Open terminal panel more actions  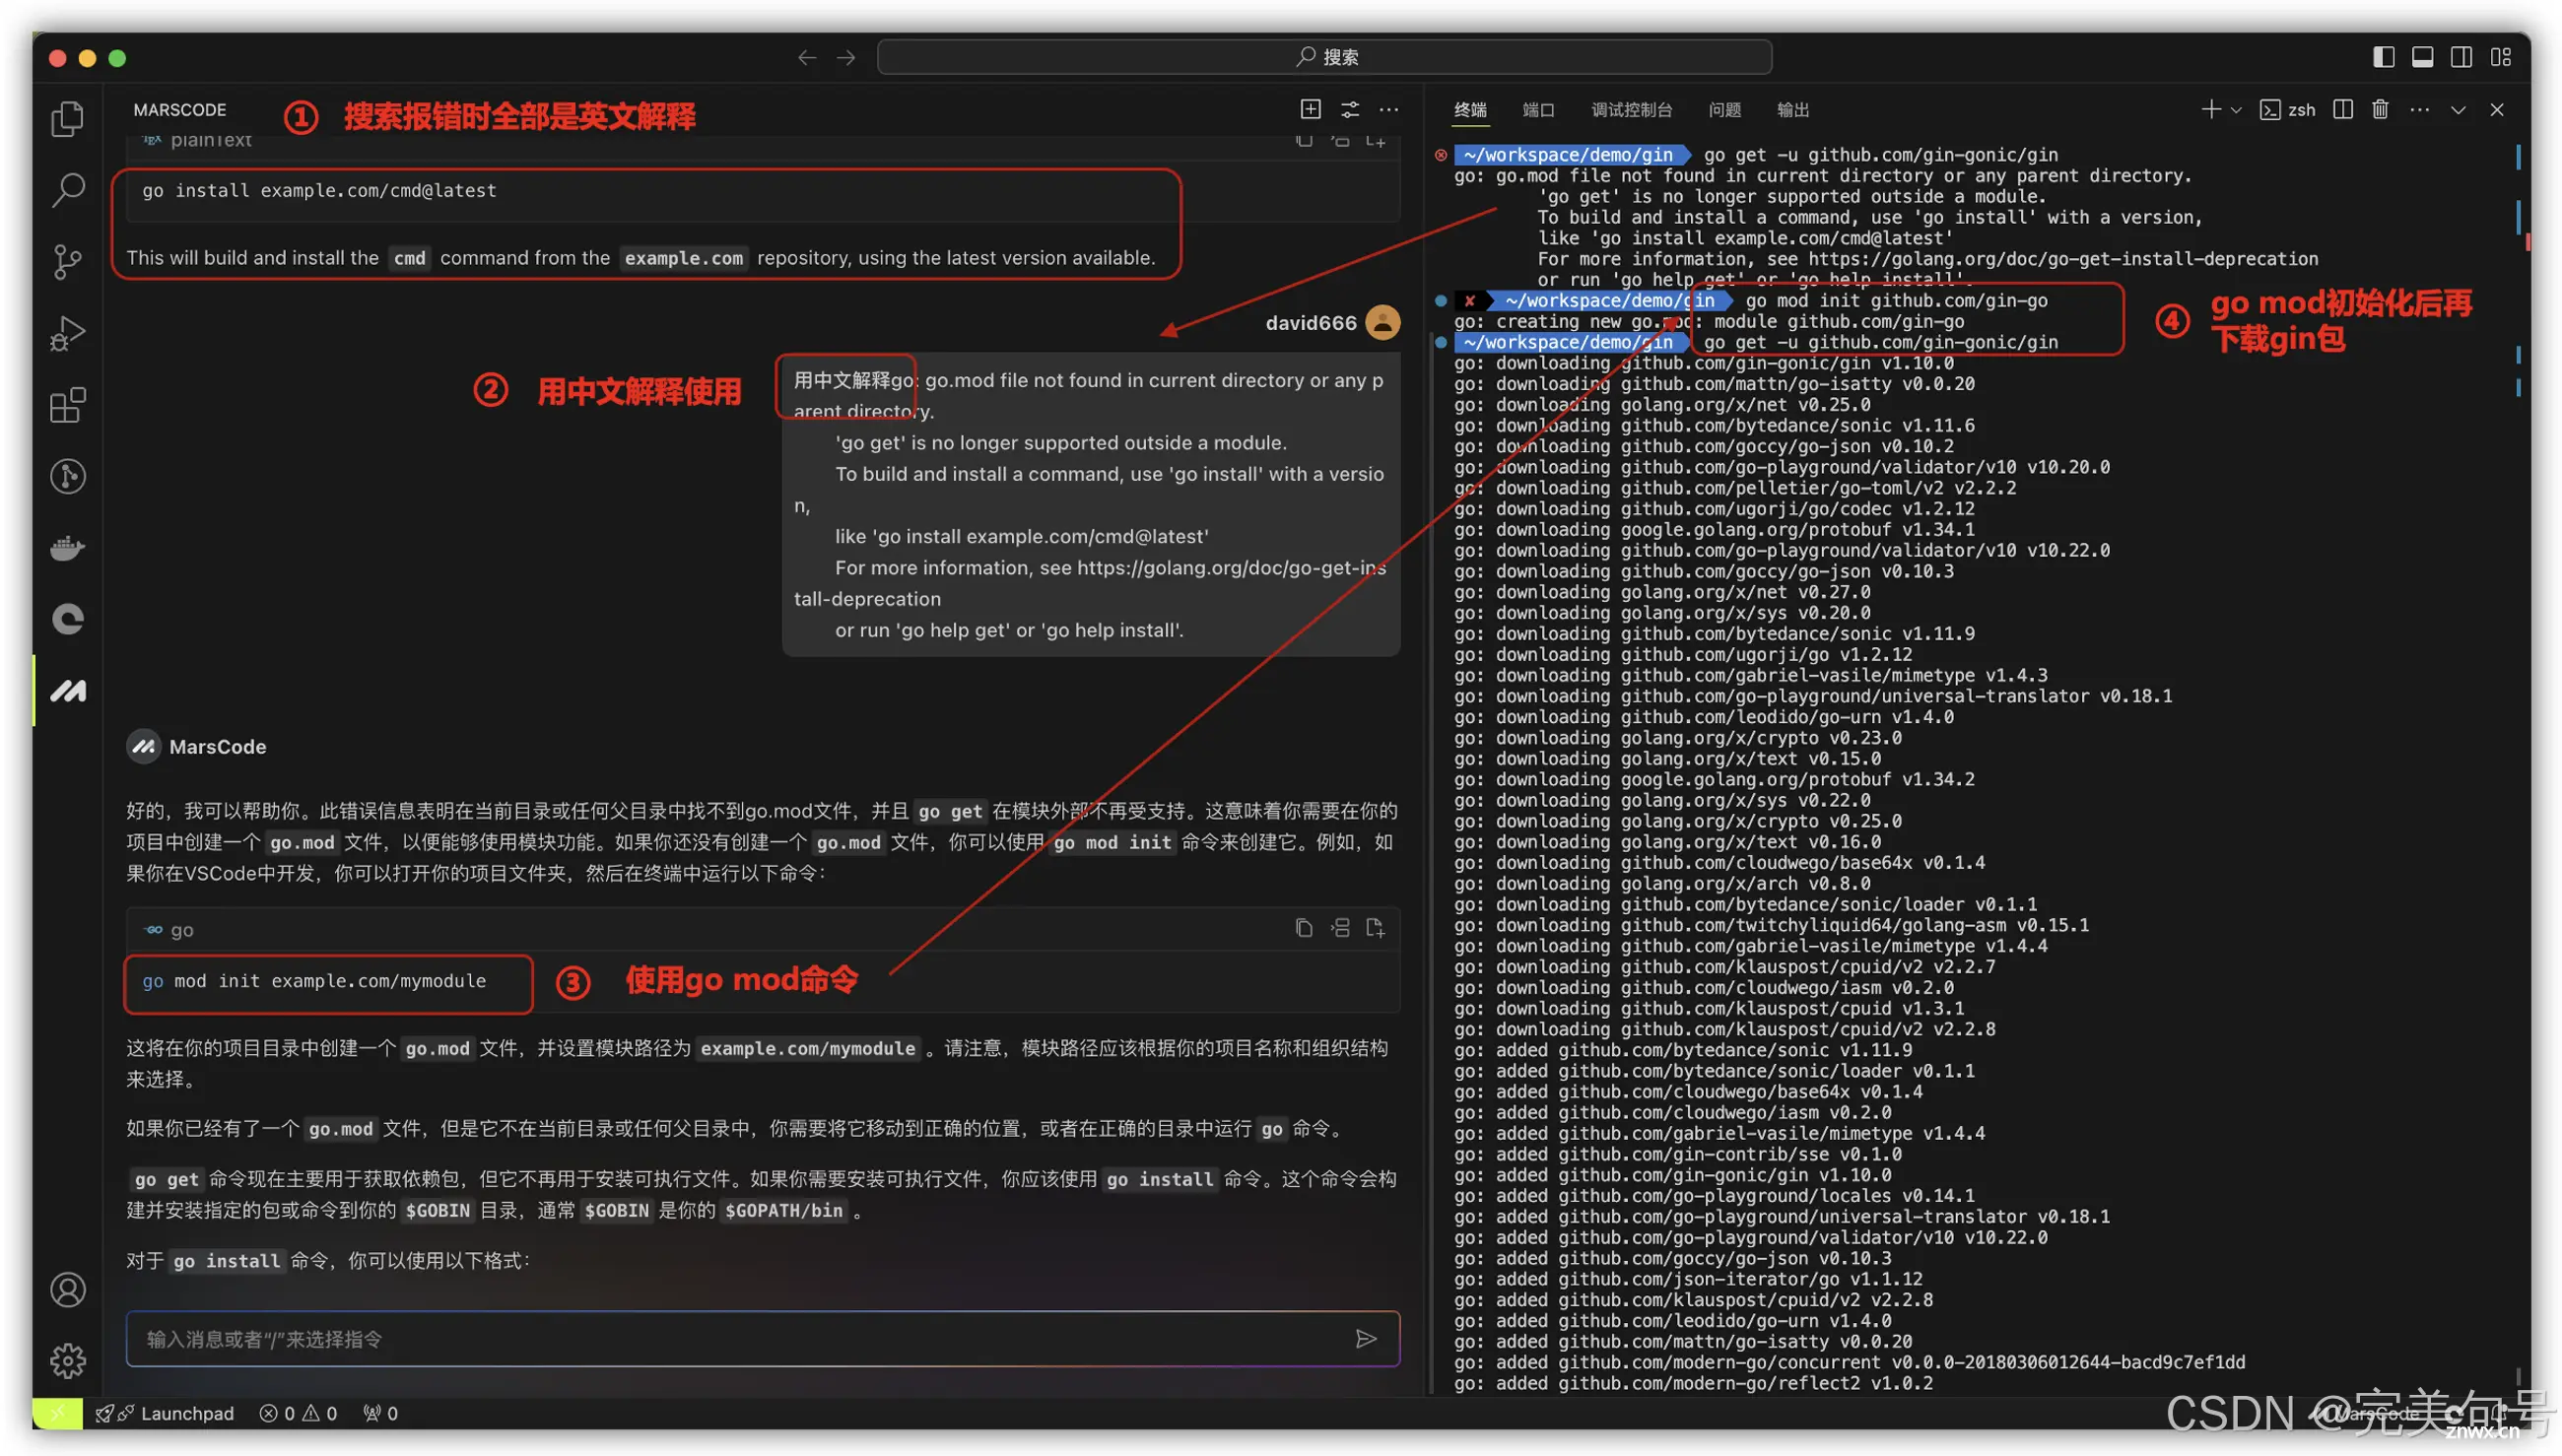[x=2419, y=109]
